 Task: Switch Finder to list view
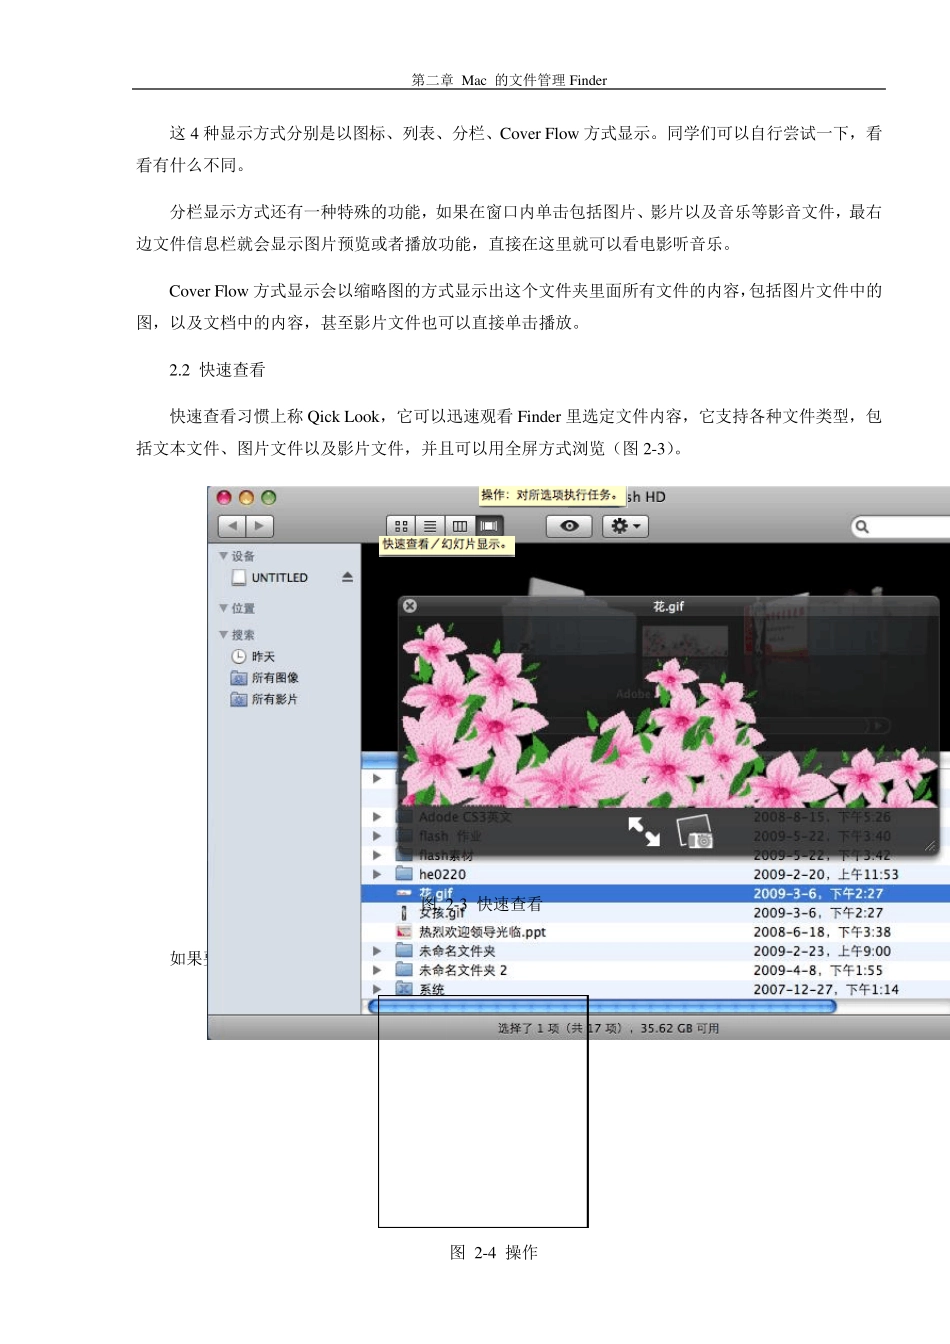click(x=430, y=526)
